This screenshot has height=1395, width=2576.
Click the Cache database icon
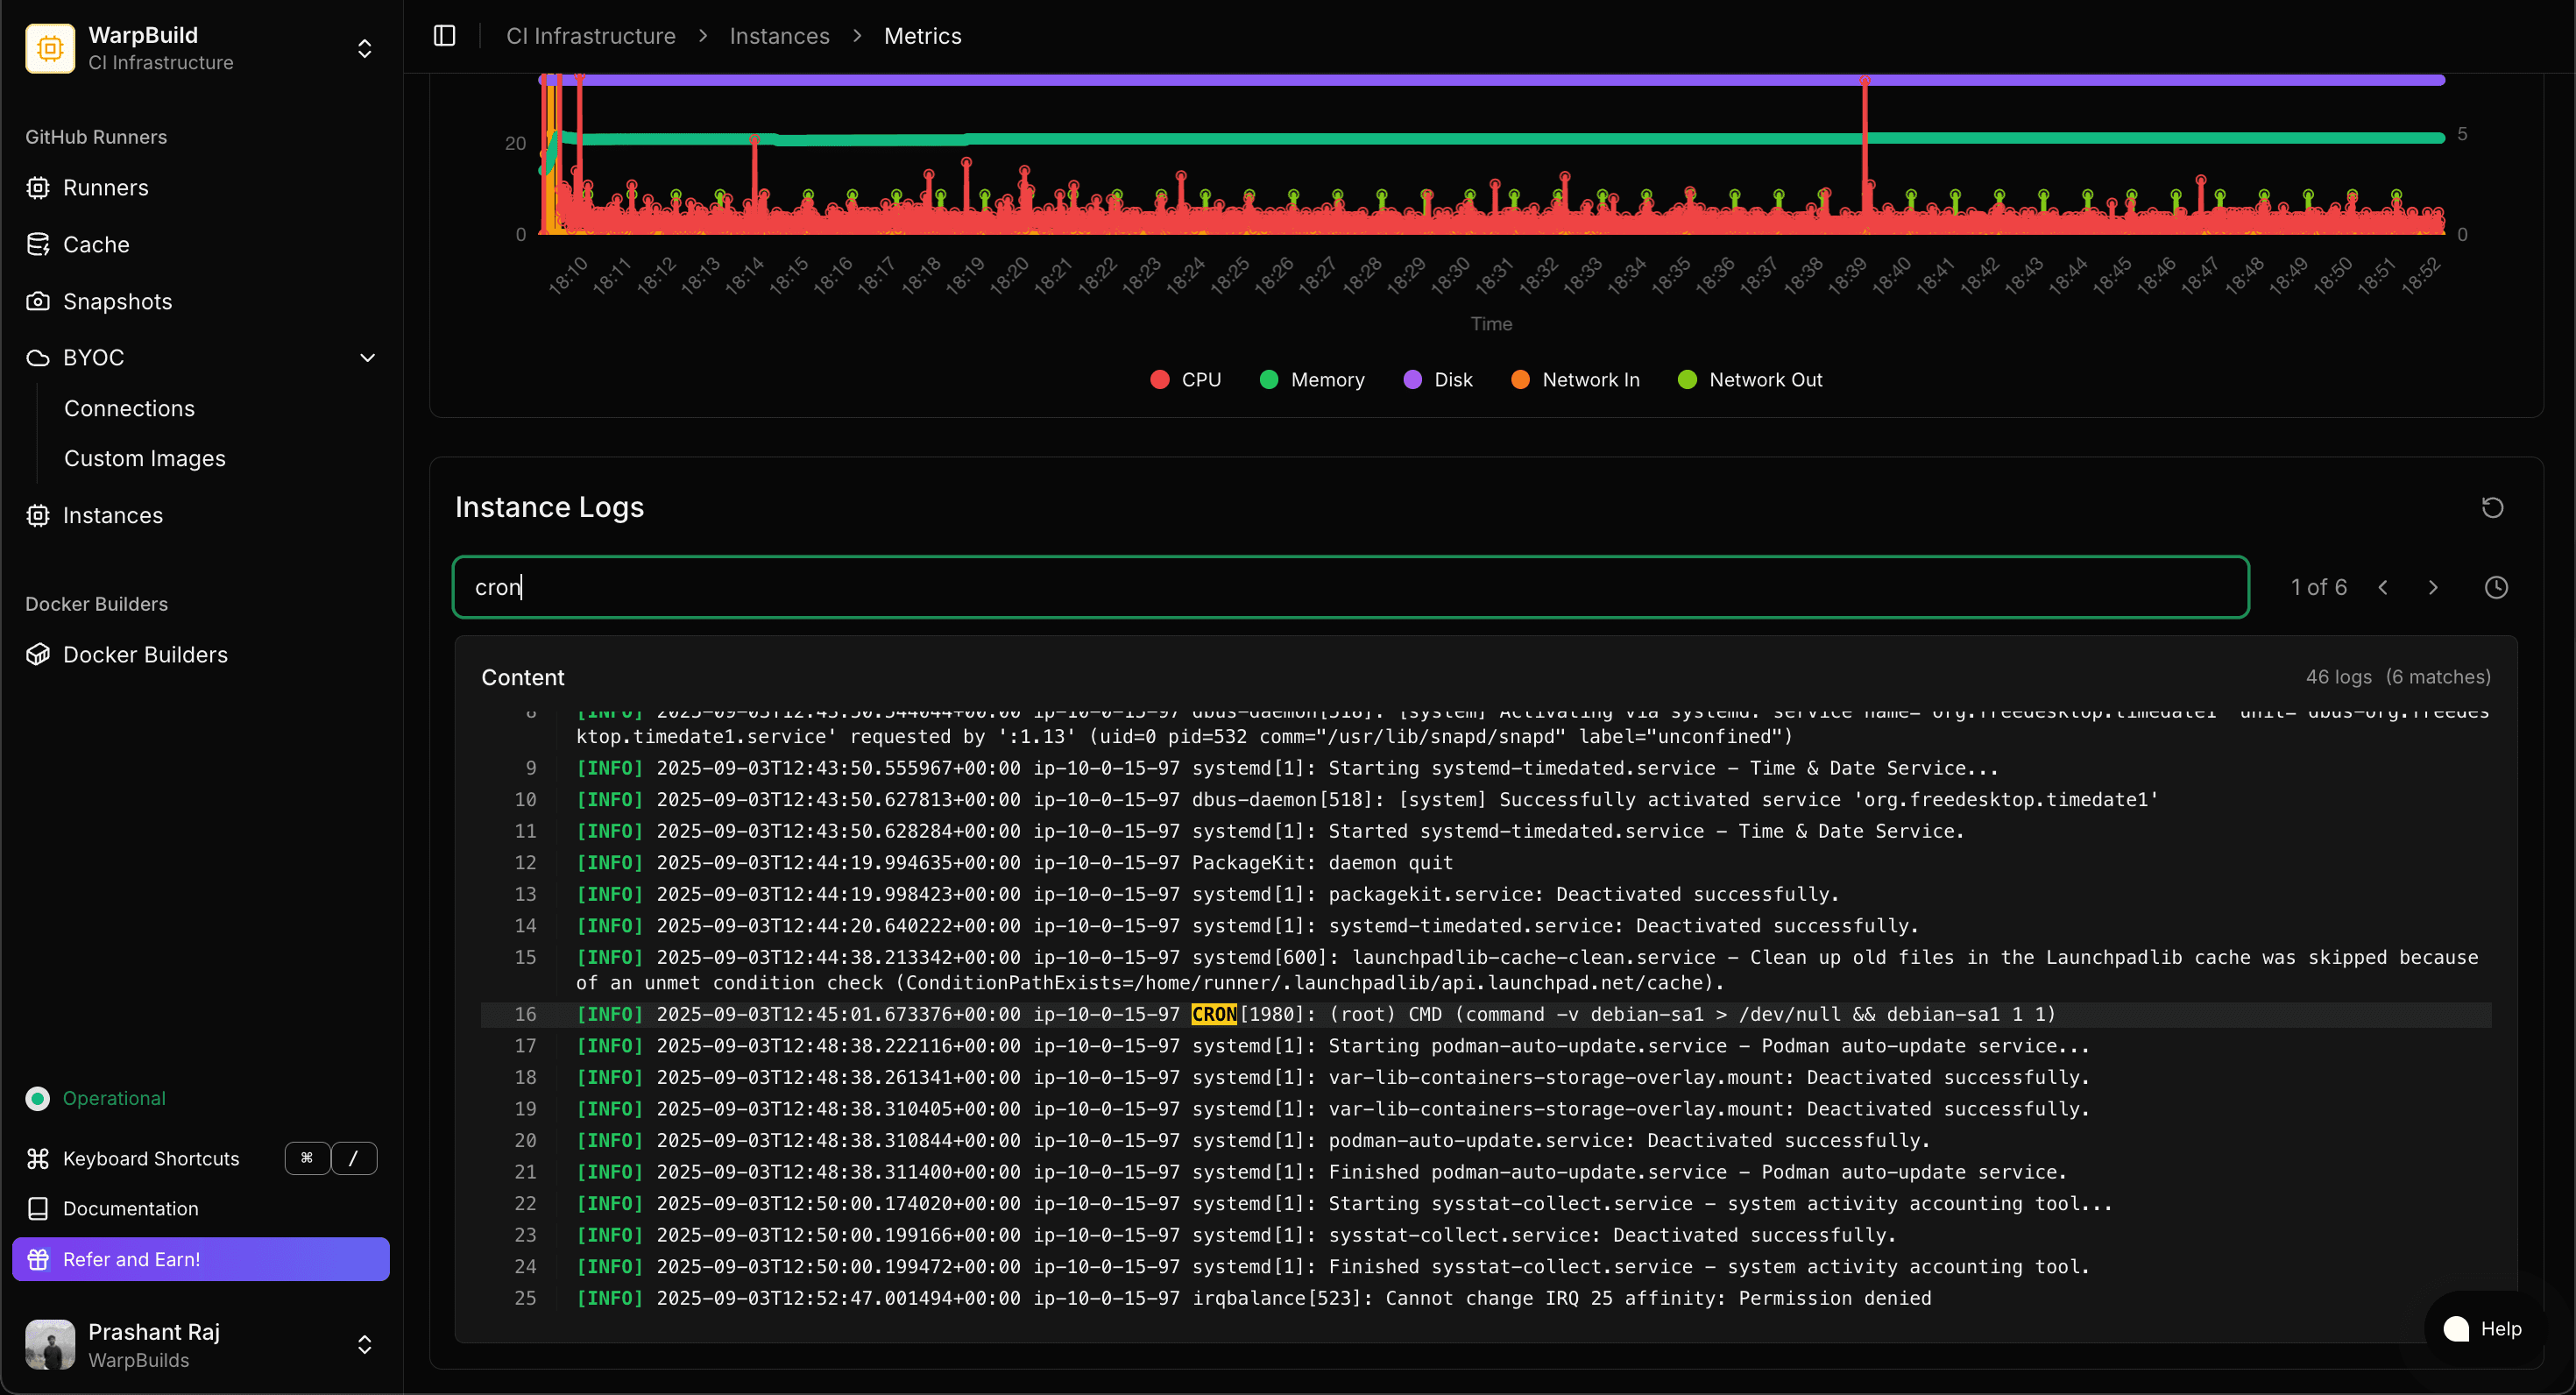pos(38,244)
